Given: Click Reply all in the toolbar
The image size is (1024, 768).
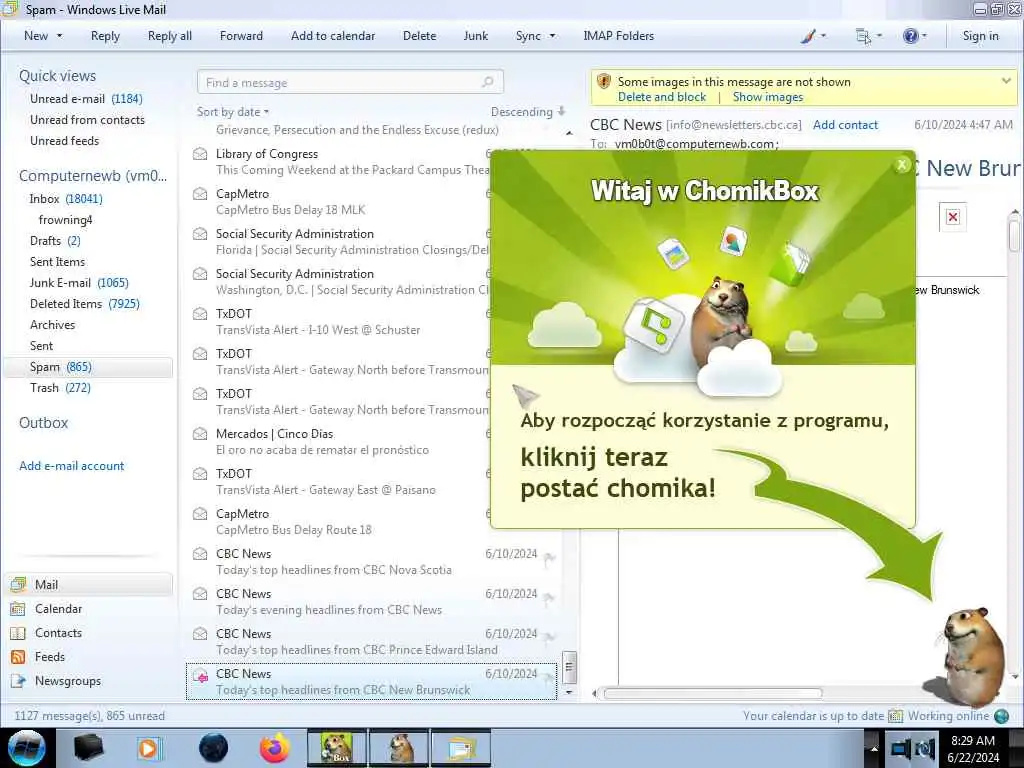Looking at the screenshot, I should coord(170,36).
